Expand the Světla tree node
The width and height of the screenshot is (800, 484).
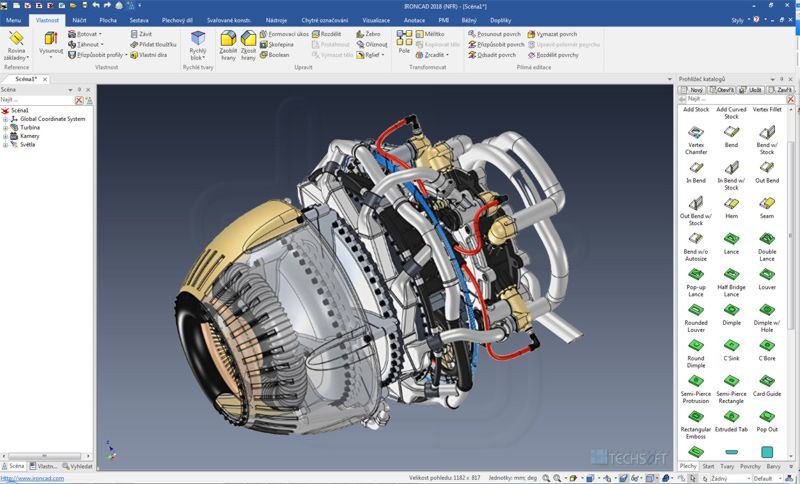click(x=6, y=145)
